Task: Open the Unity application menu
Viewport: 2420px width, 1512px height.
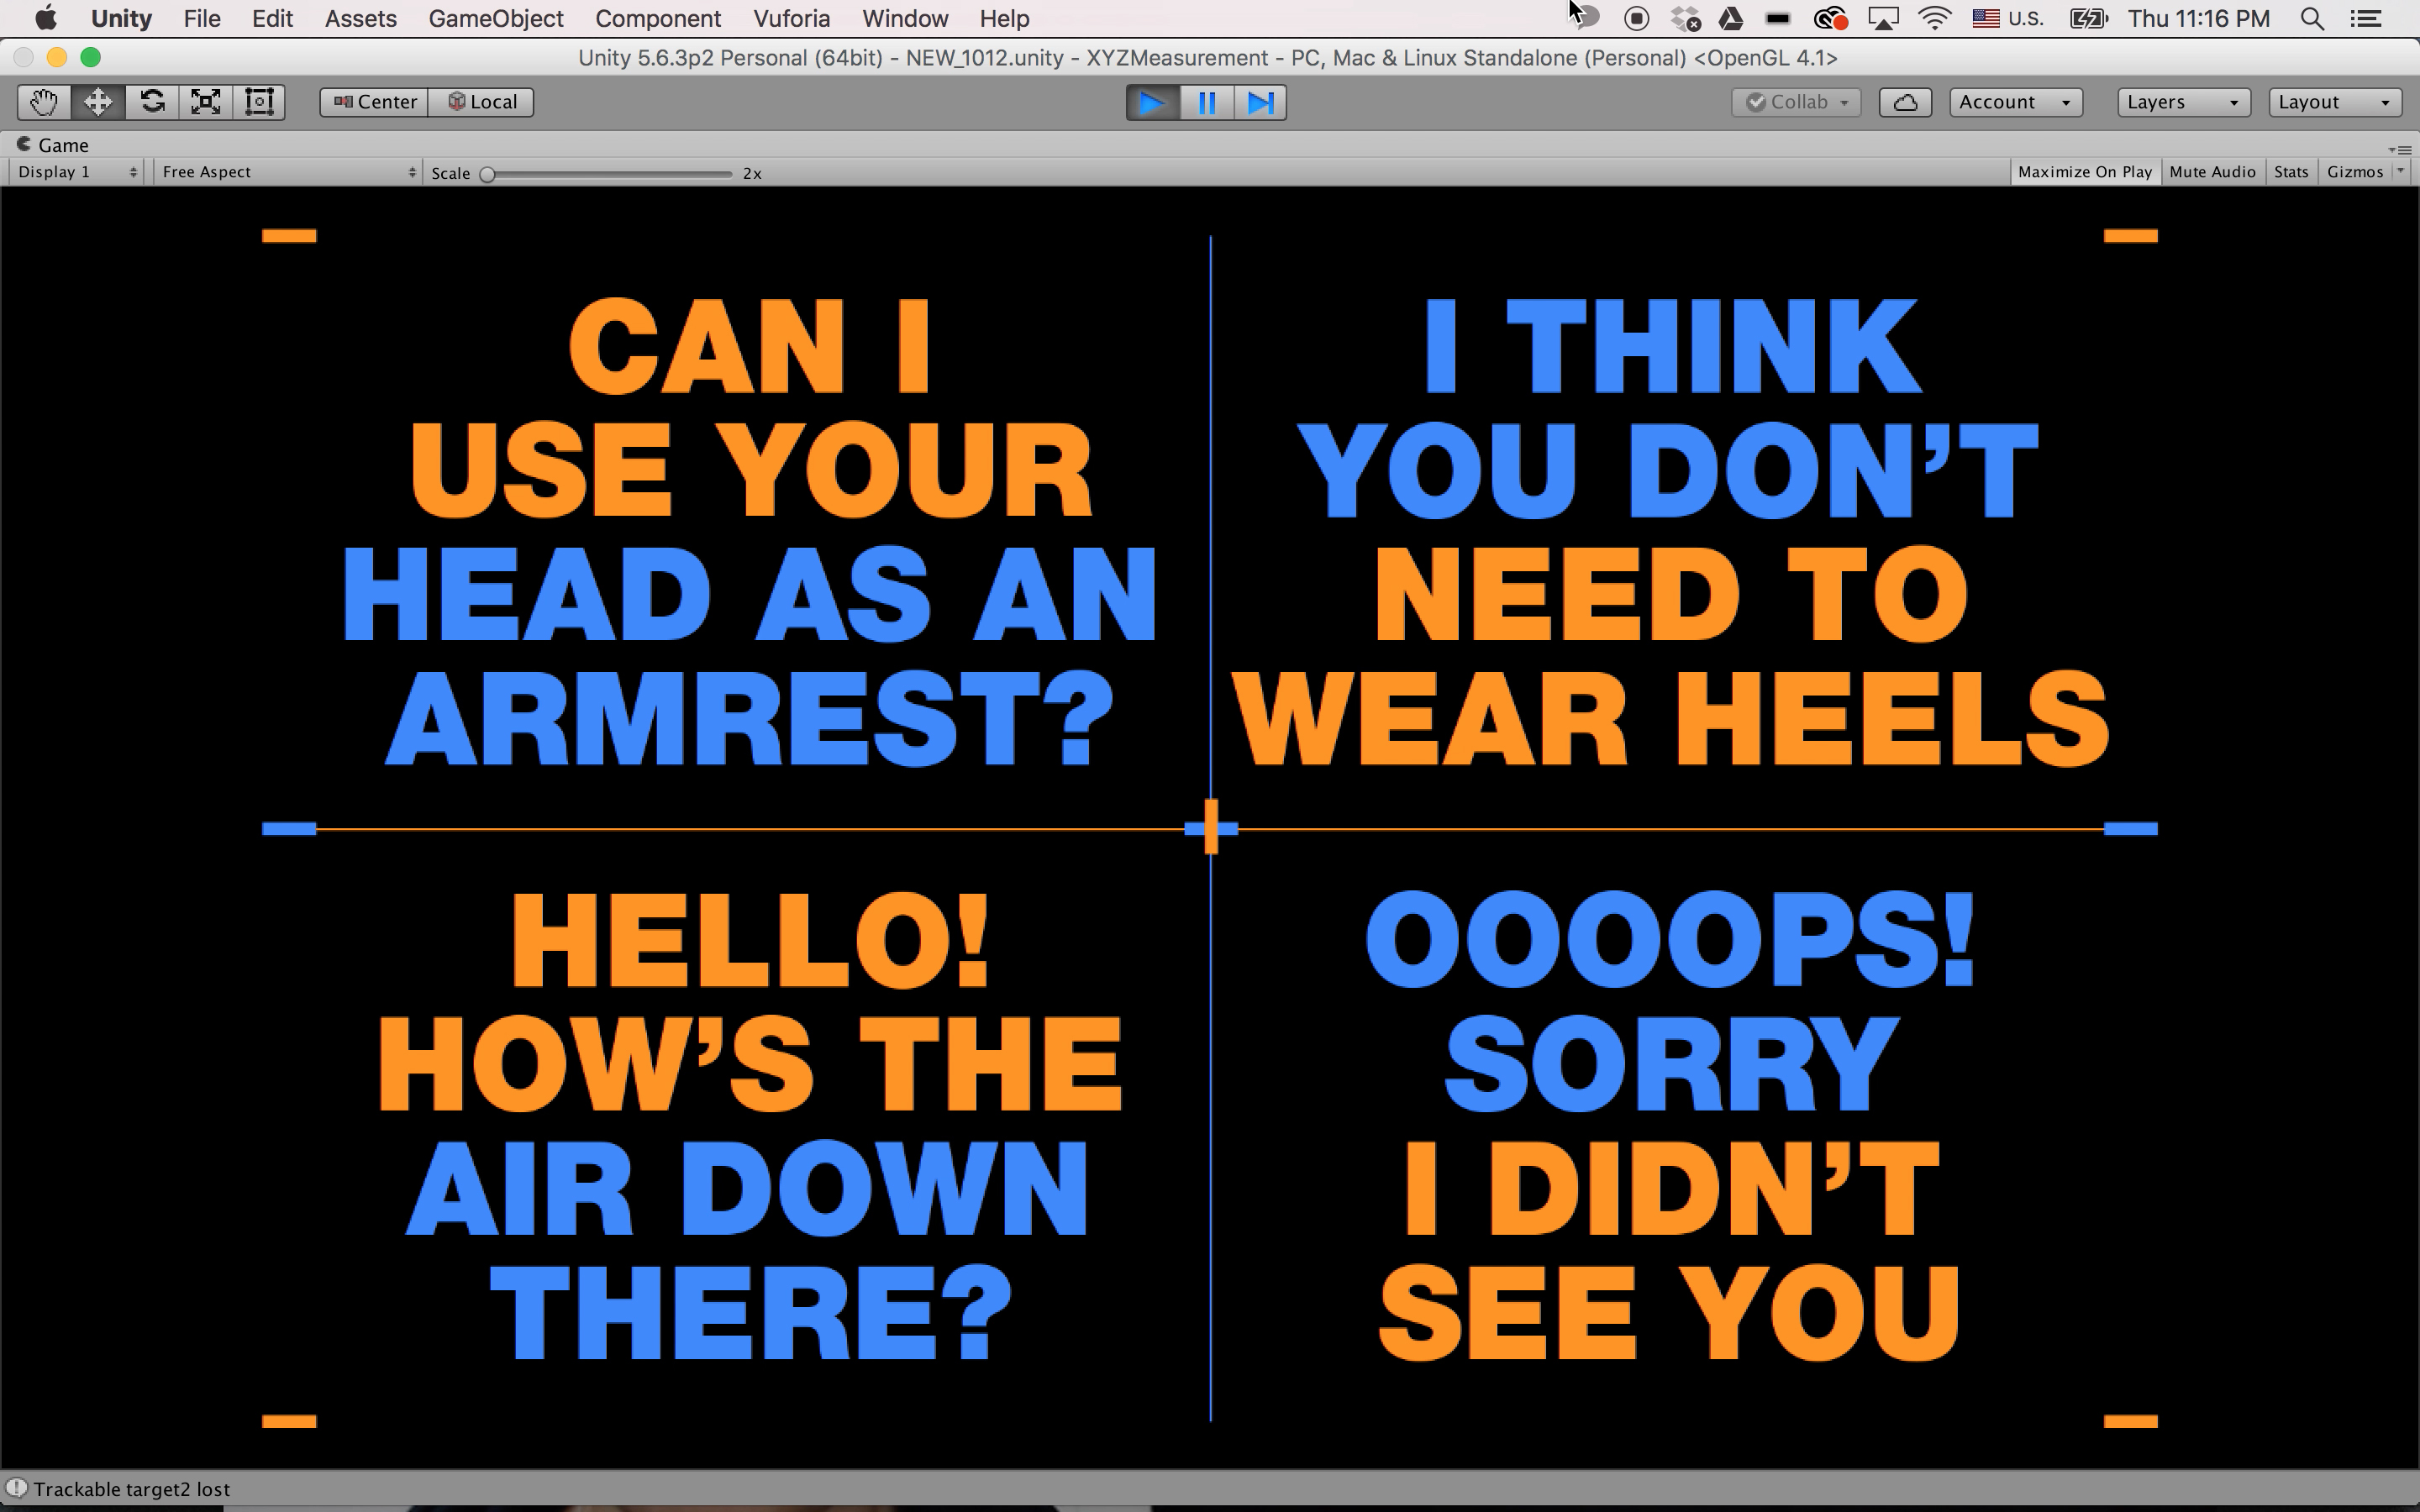Action: click(x=121, y=18)
